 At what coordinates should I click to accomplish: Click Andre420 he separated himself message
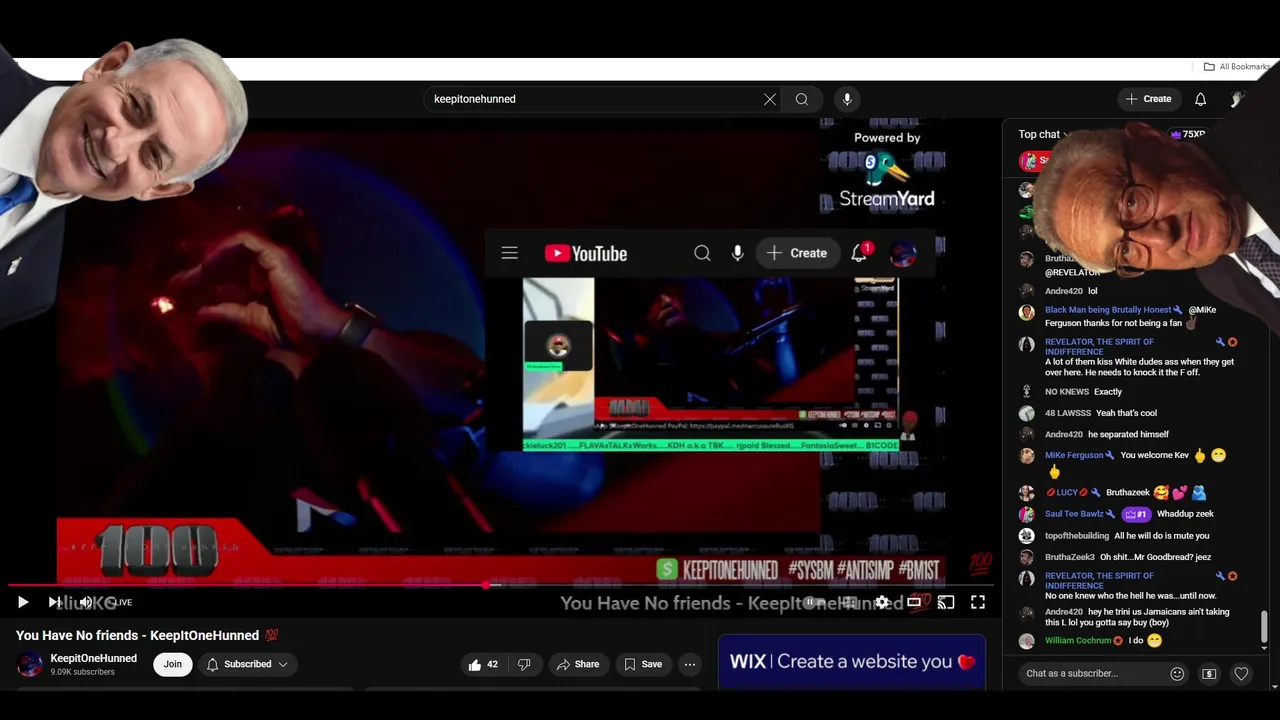(x=1107, y=434)
